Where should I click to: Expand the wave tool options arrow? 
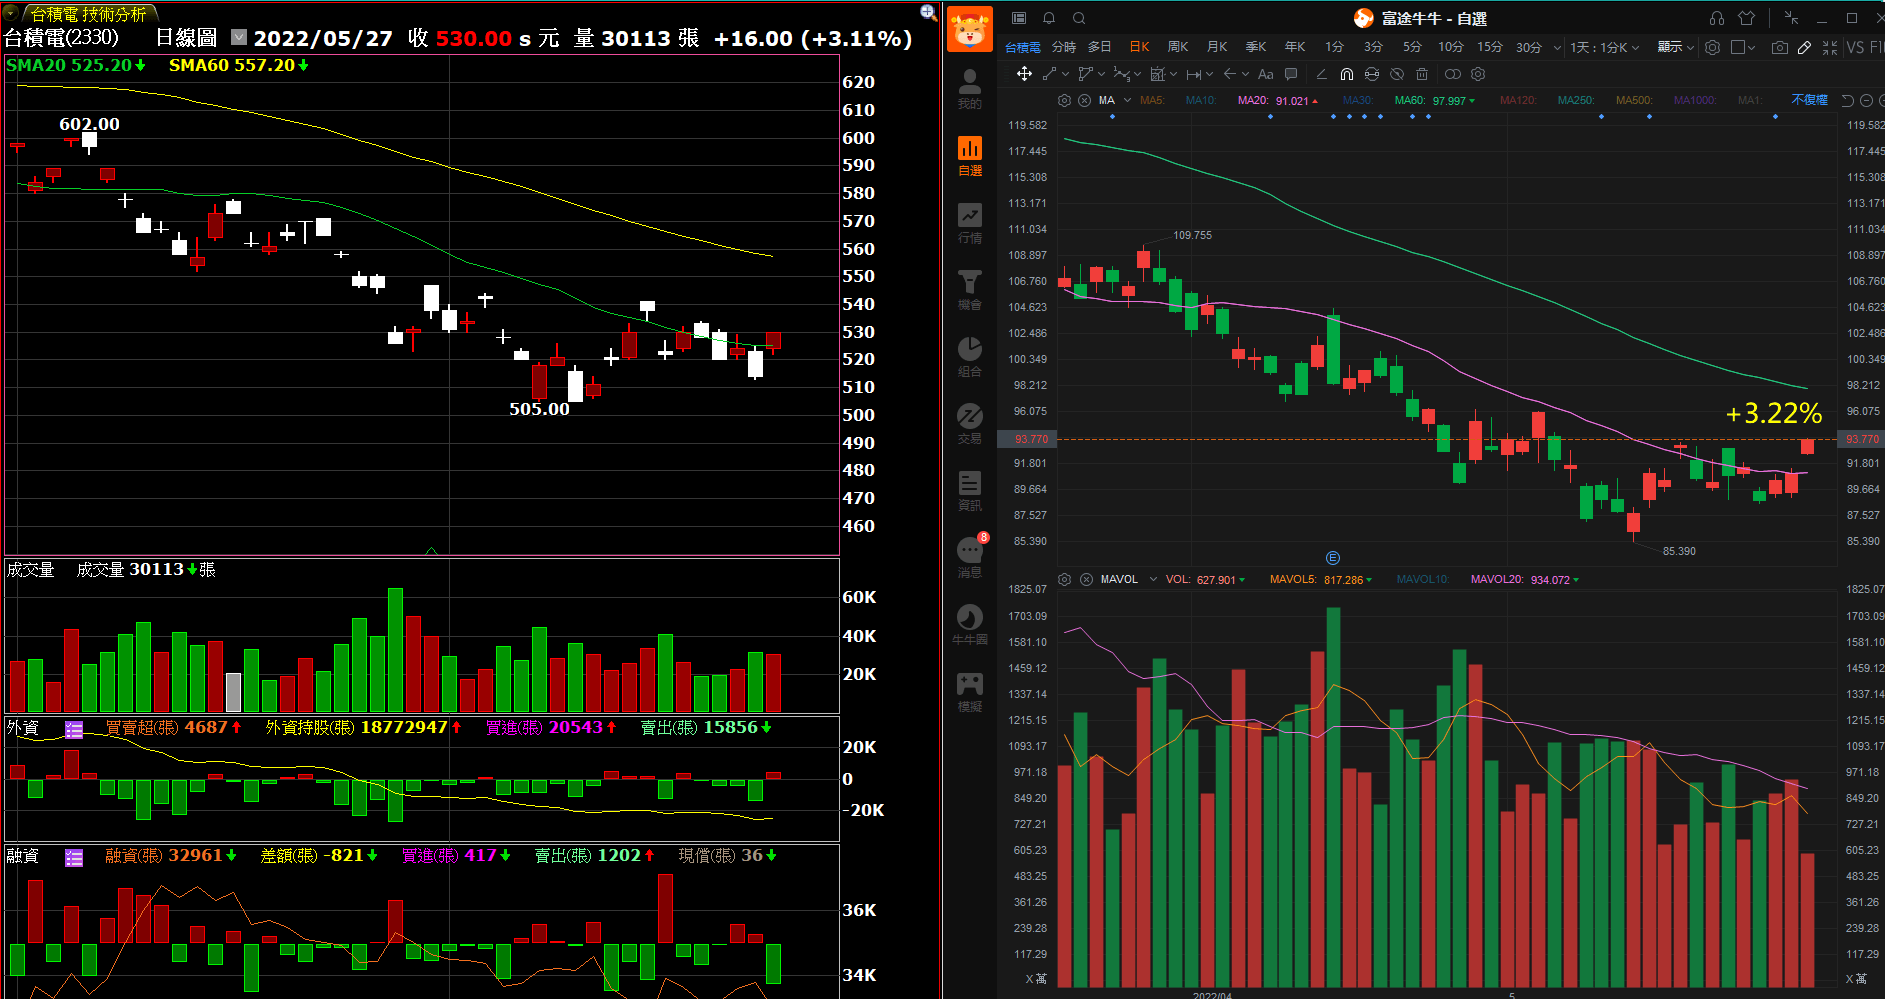point(1138,74)
